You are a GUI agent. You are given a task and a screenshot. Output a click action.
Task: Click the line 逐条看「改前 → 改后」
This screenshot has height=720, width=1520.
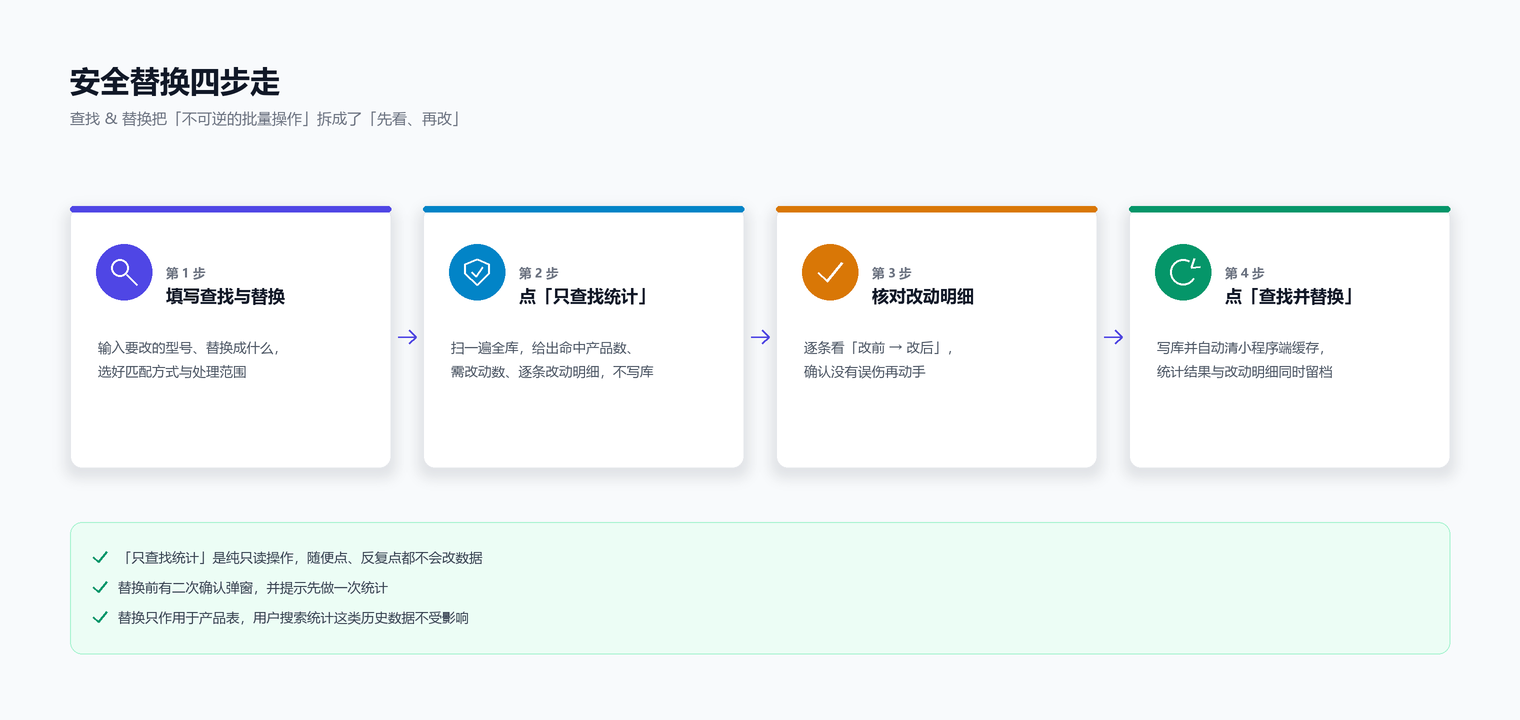click(879, 348)
